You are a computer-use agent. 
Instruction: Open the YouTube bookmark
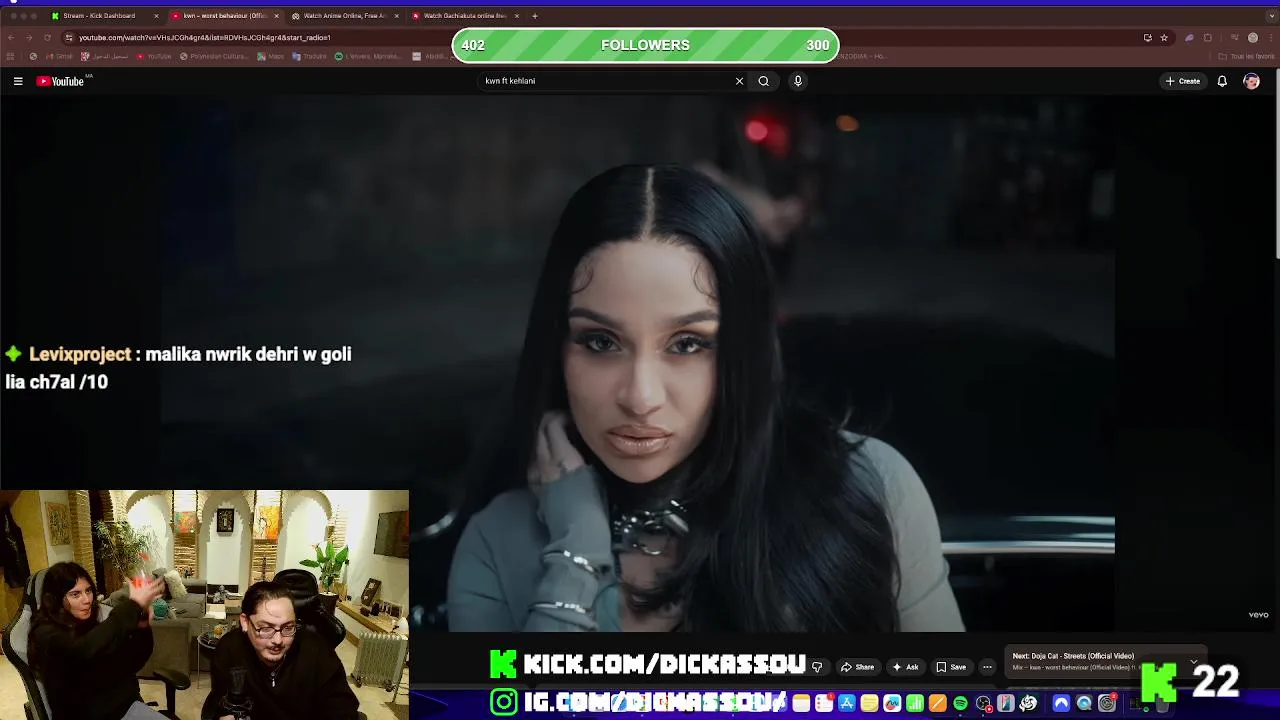[x=154, y=56]
